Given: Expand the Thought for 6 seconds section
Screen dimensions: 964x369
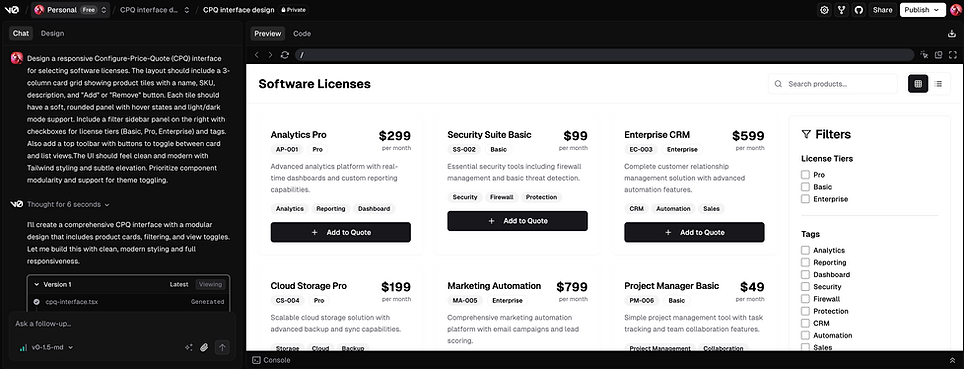Looking at the screenshot, I should 68,204.
